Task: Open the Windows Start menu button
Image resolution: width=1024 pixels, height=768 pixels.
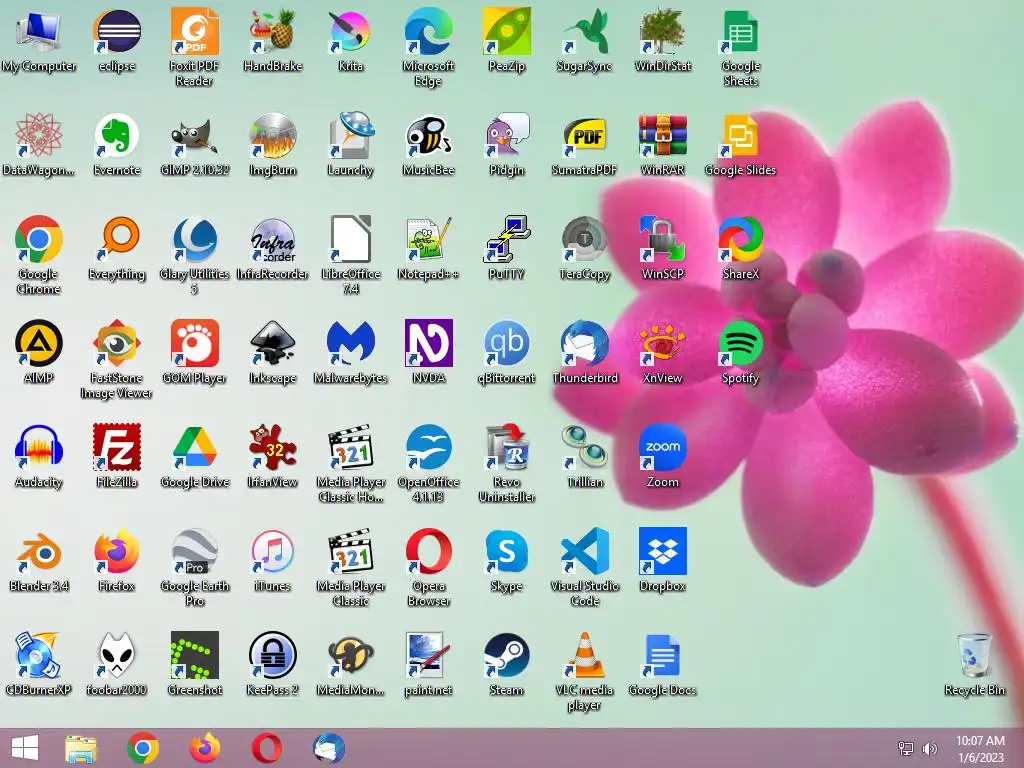Action: tap(25, 748)
